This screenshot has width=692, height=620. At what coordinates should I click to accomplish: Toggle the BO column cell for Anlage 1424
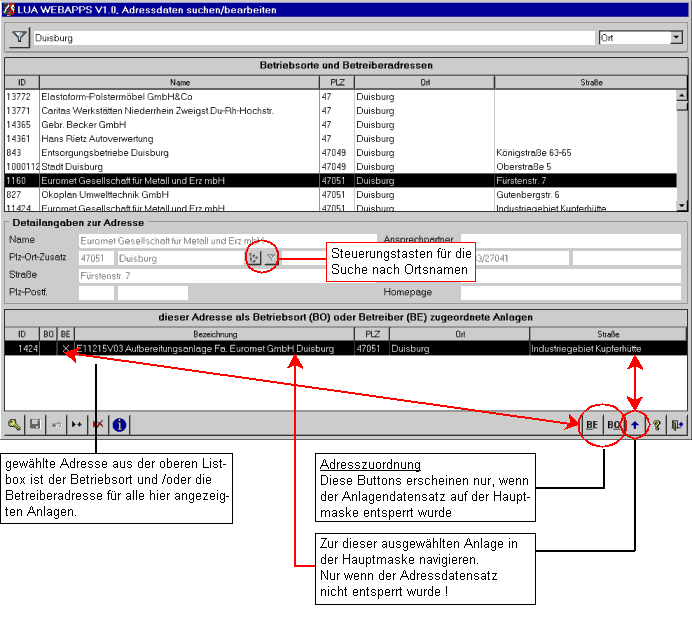(x=48, y=348)
